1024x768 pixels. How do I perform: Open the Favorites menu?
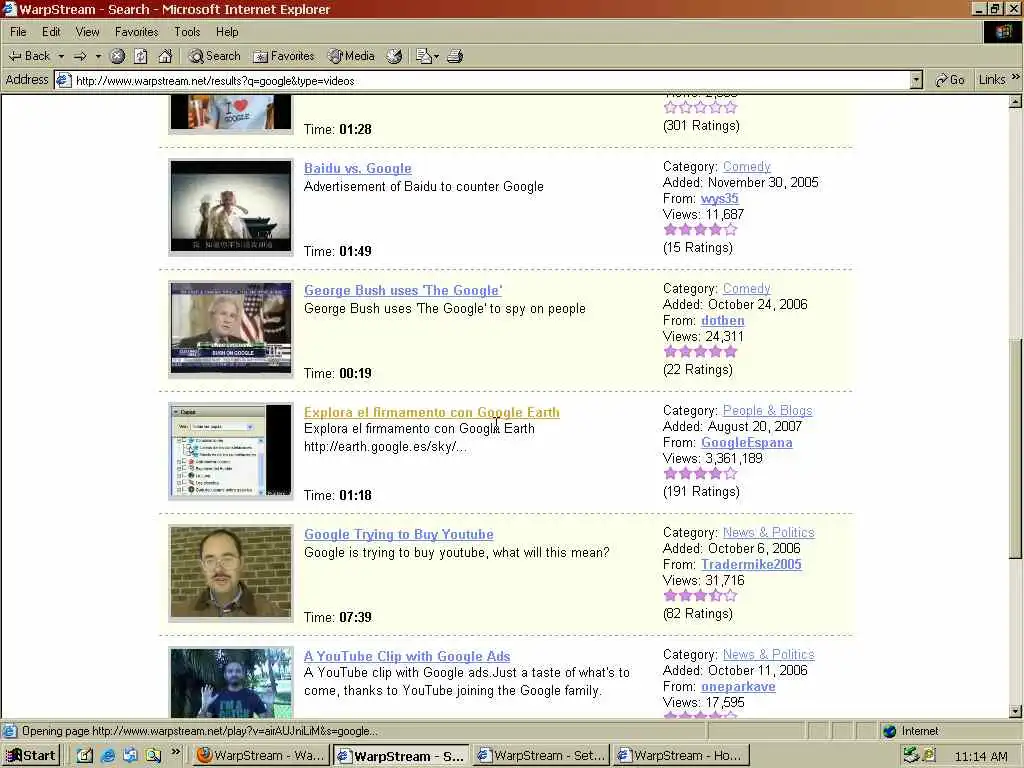[136, 32]
